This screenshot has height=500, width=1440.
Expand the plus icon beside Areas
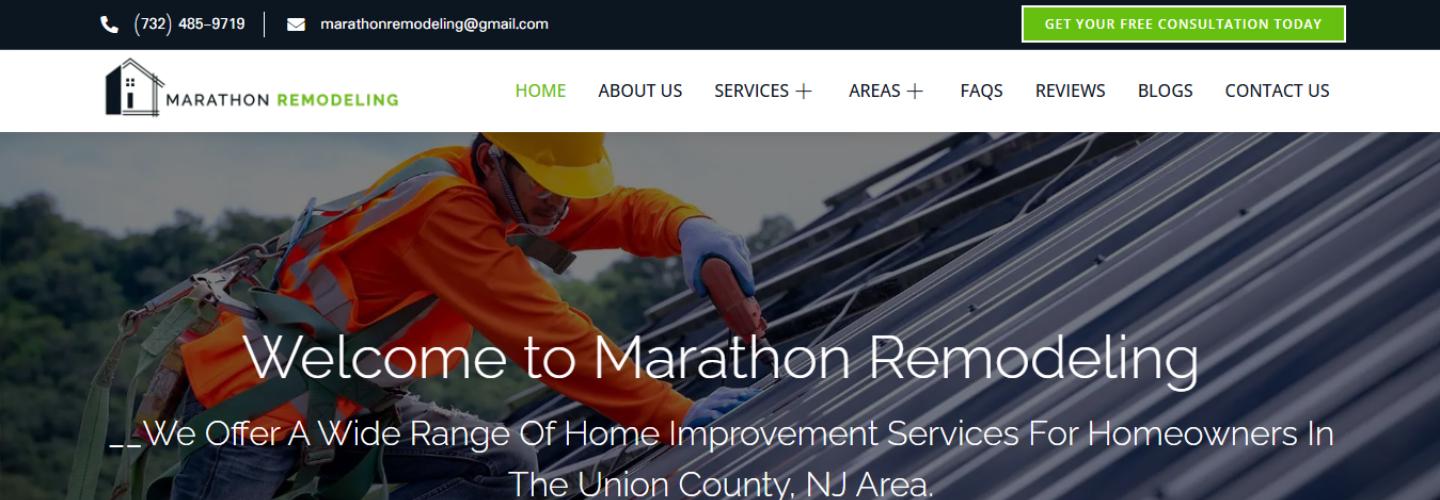coord(915,91)
